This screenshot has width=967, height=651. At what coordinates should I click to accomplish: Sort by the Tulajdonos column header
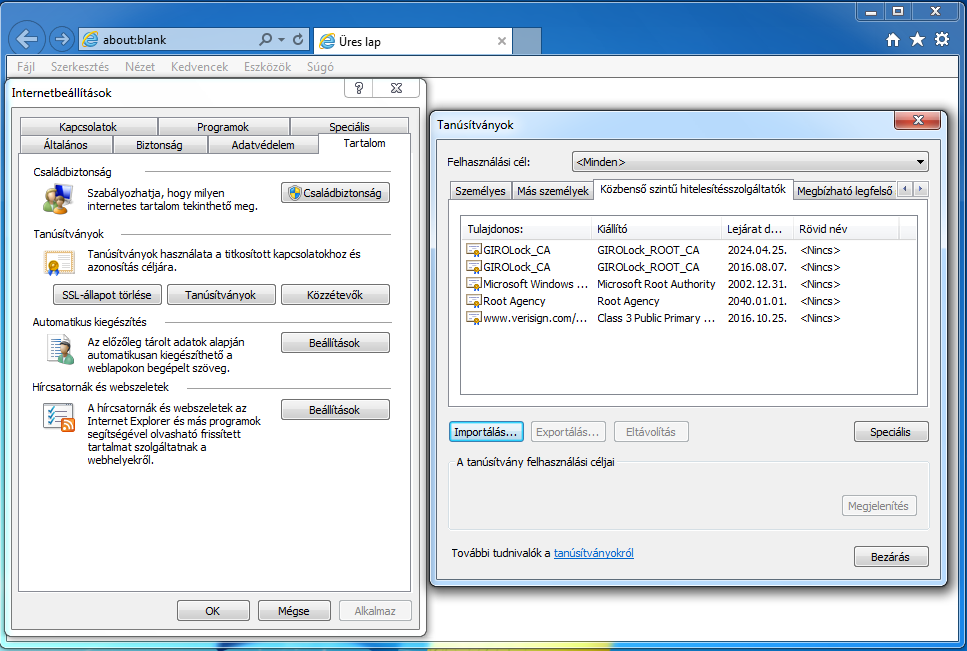[527, 229]
